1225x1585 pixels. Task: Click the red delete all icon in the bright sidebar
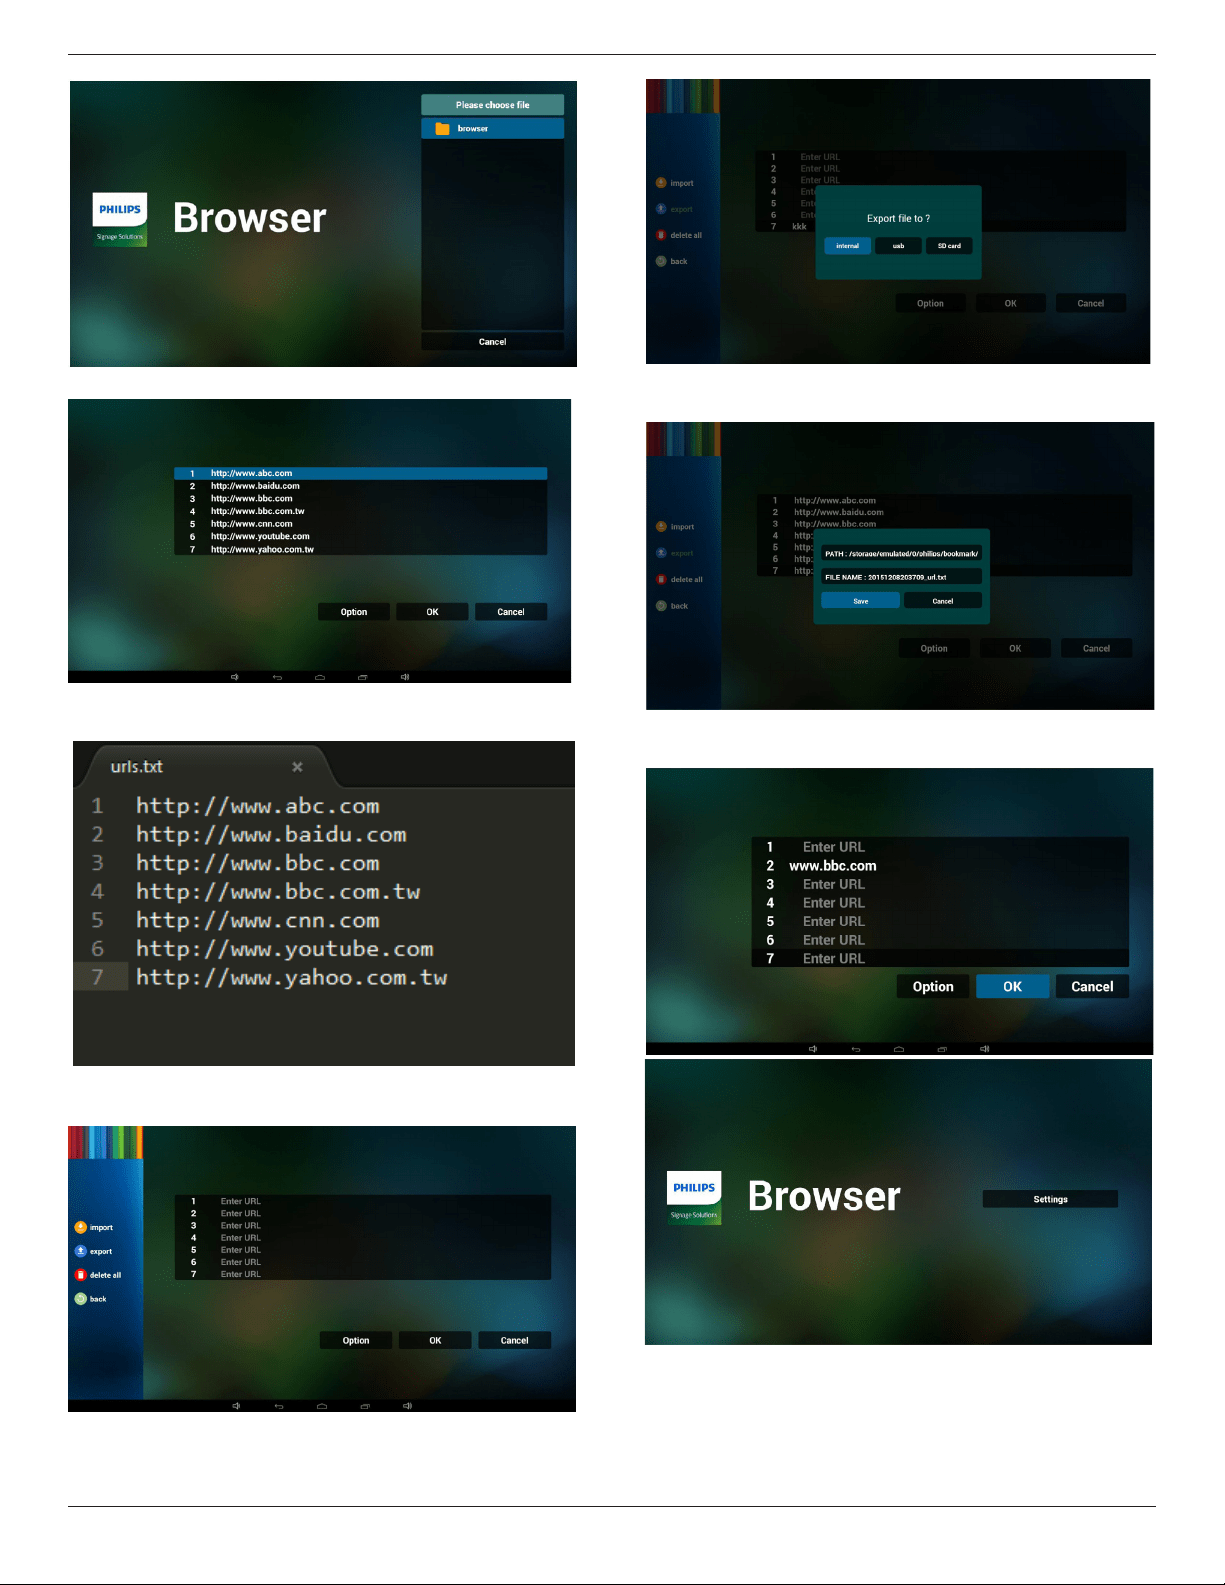click(81, 1275)
